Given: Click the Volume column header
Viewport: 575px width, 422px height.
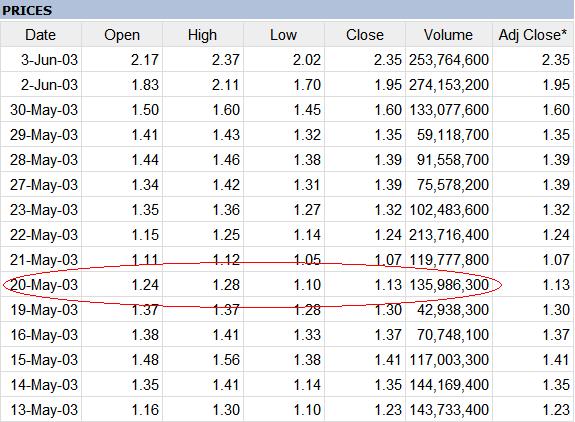Looking at the screenshot, I should (448, 35).
